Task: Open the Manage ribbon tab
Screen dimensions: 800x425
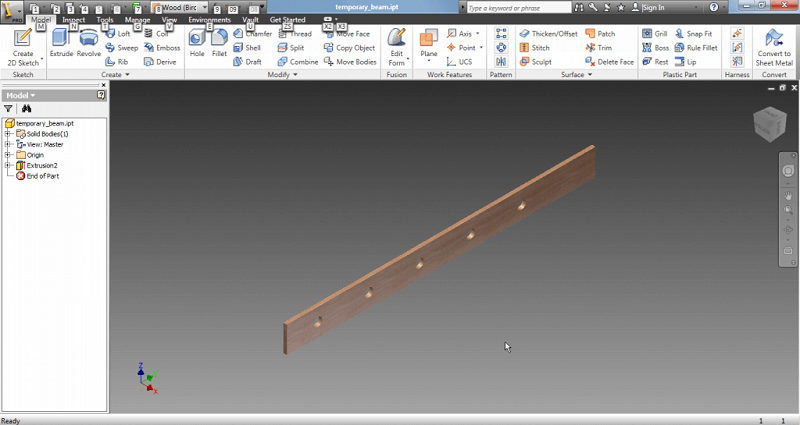Action: pyautogui.click(x=137, y=20)
